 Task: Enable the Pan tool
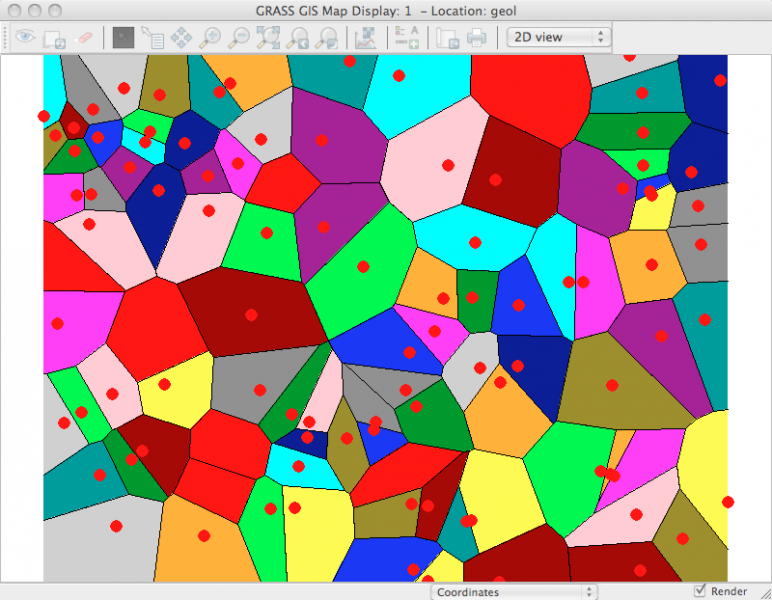[181, 38]
